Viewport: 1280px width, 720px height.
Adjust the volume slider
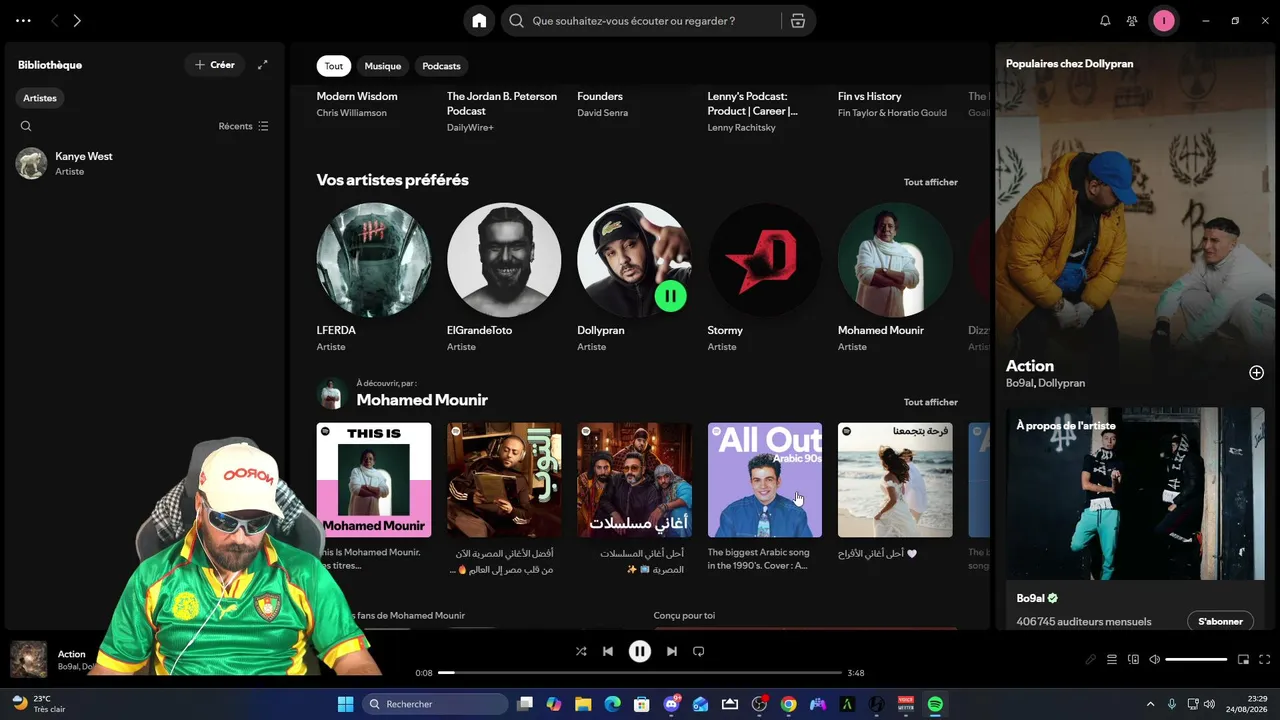tap(1196, 659)
